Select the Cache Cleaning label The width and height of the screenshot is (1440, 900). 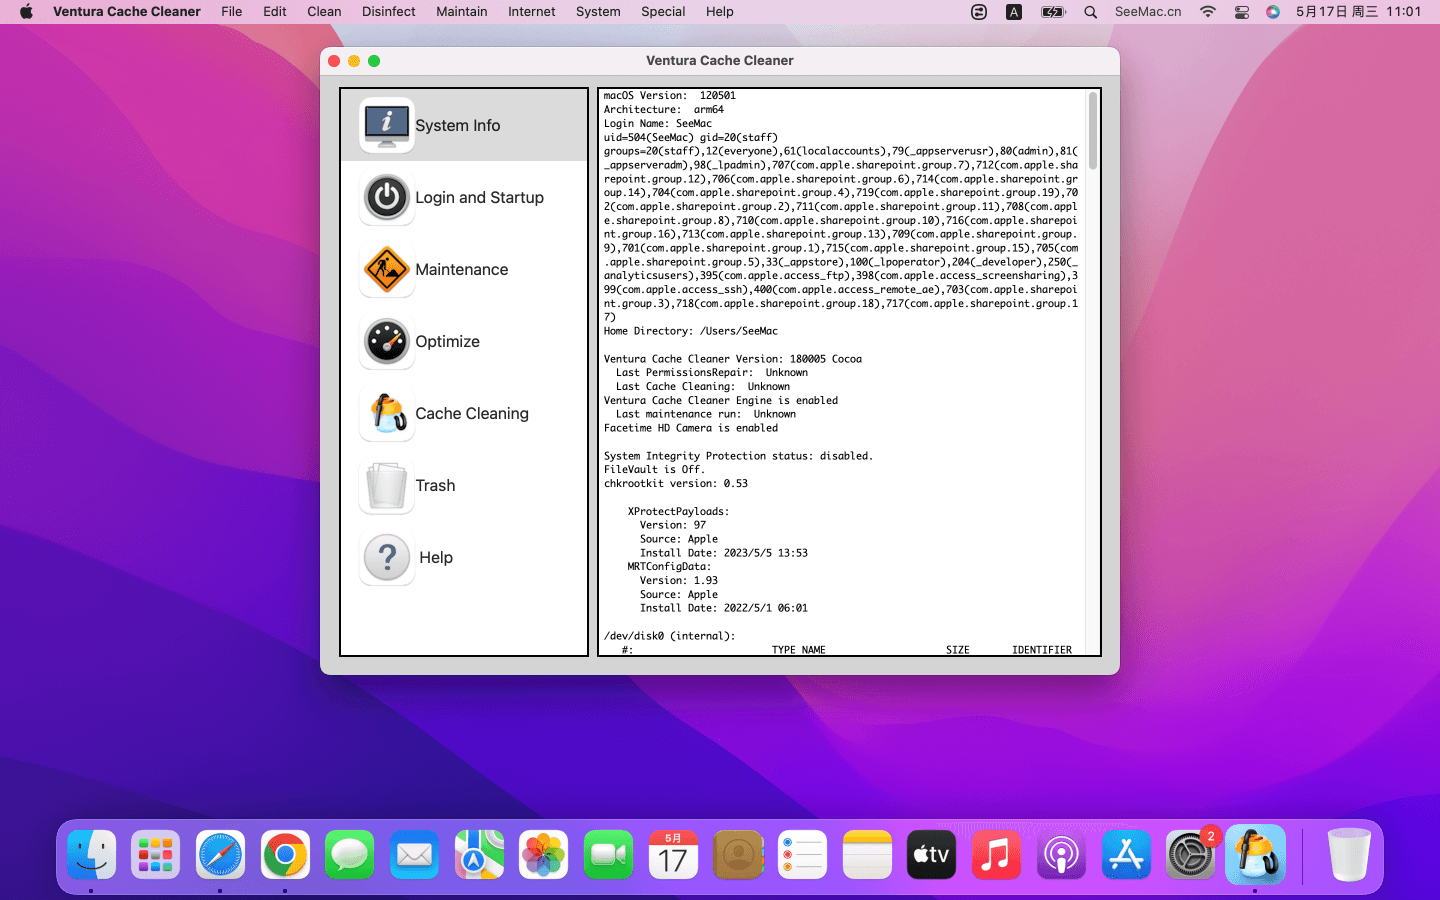(x=472, y=413)
